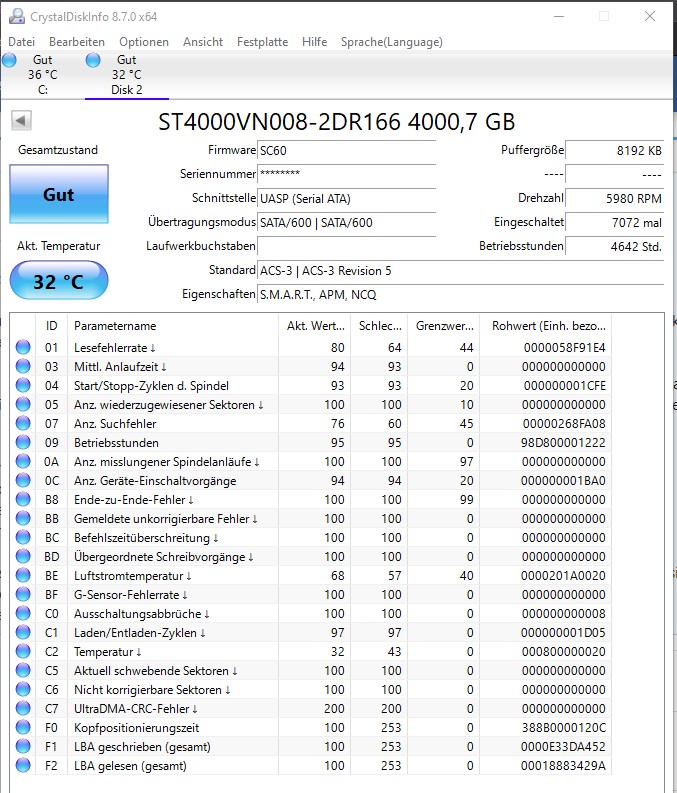Viewport: 677px width, 793px height.
Task: Click the Eingeschaltet value 7072 mal
Action: tap(614, 223)
